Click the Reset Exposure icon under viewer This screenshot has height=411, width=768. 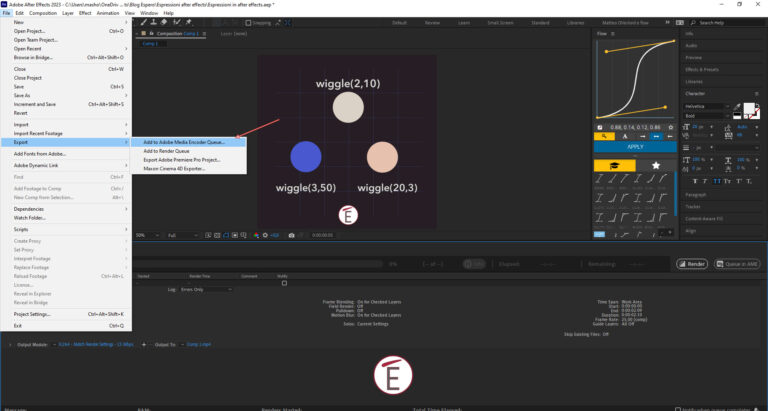point(265,236)
